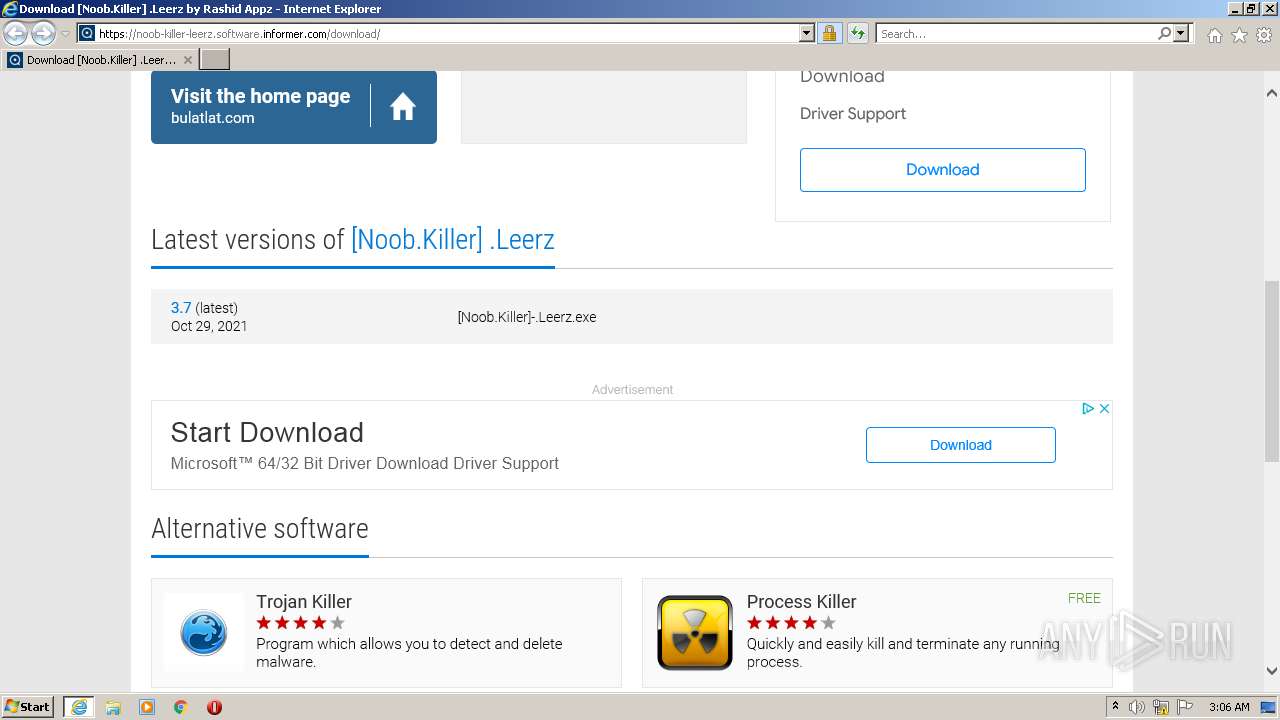Click the Oct 29, 2021 date text
Image resolution: width=1280 pixels, height=720 pixels.
209,326
